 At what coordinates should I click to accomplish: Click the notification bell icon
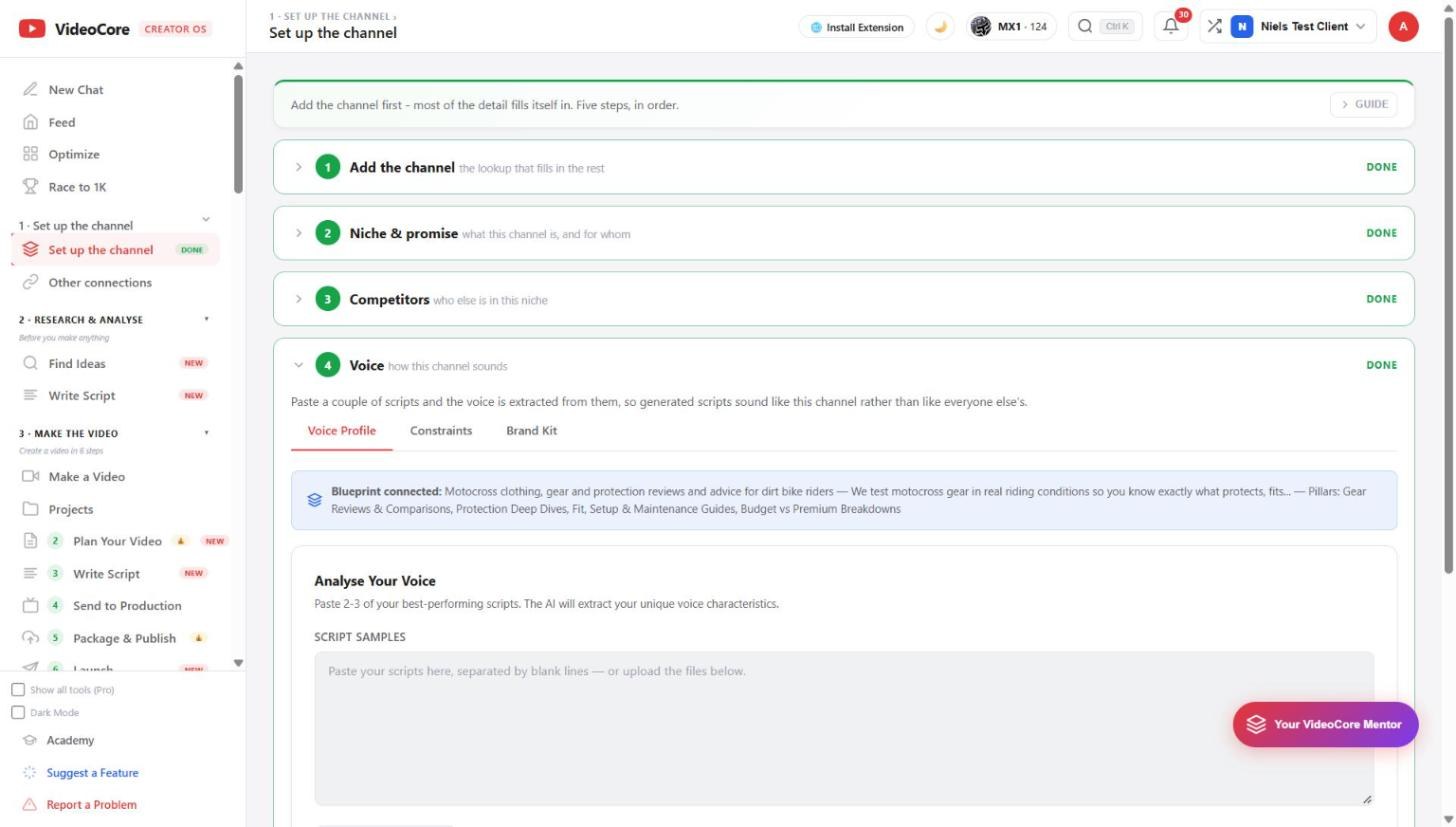[1171, 27]
